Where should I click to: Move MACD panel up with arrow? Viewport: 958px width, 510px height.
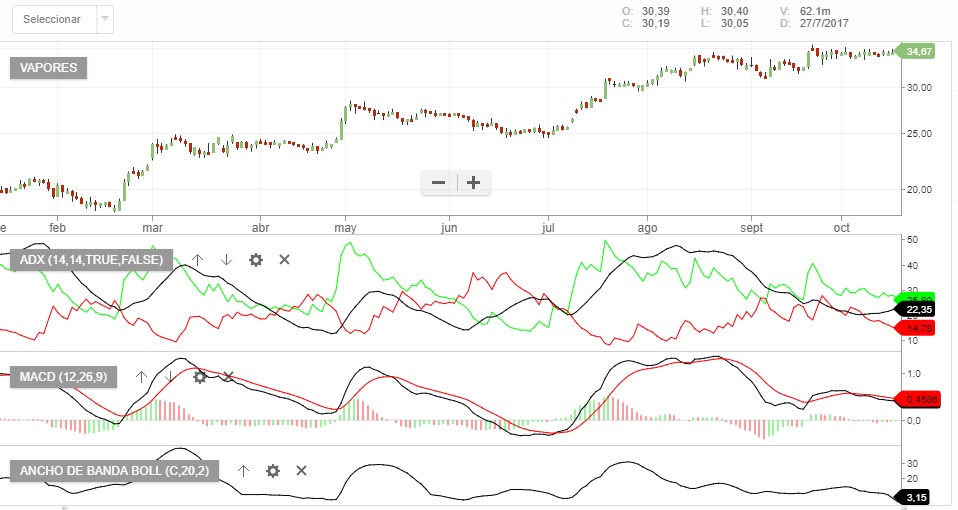point(141,377)
